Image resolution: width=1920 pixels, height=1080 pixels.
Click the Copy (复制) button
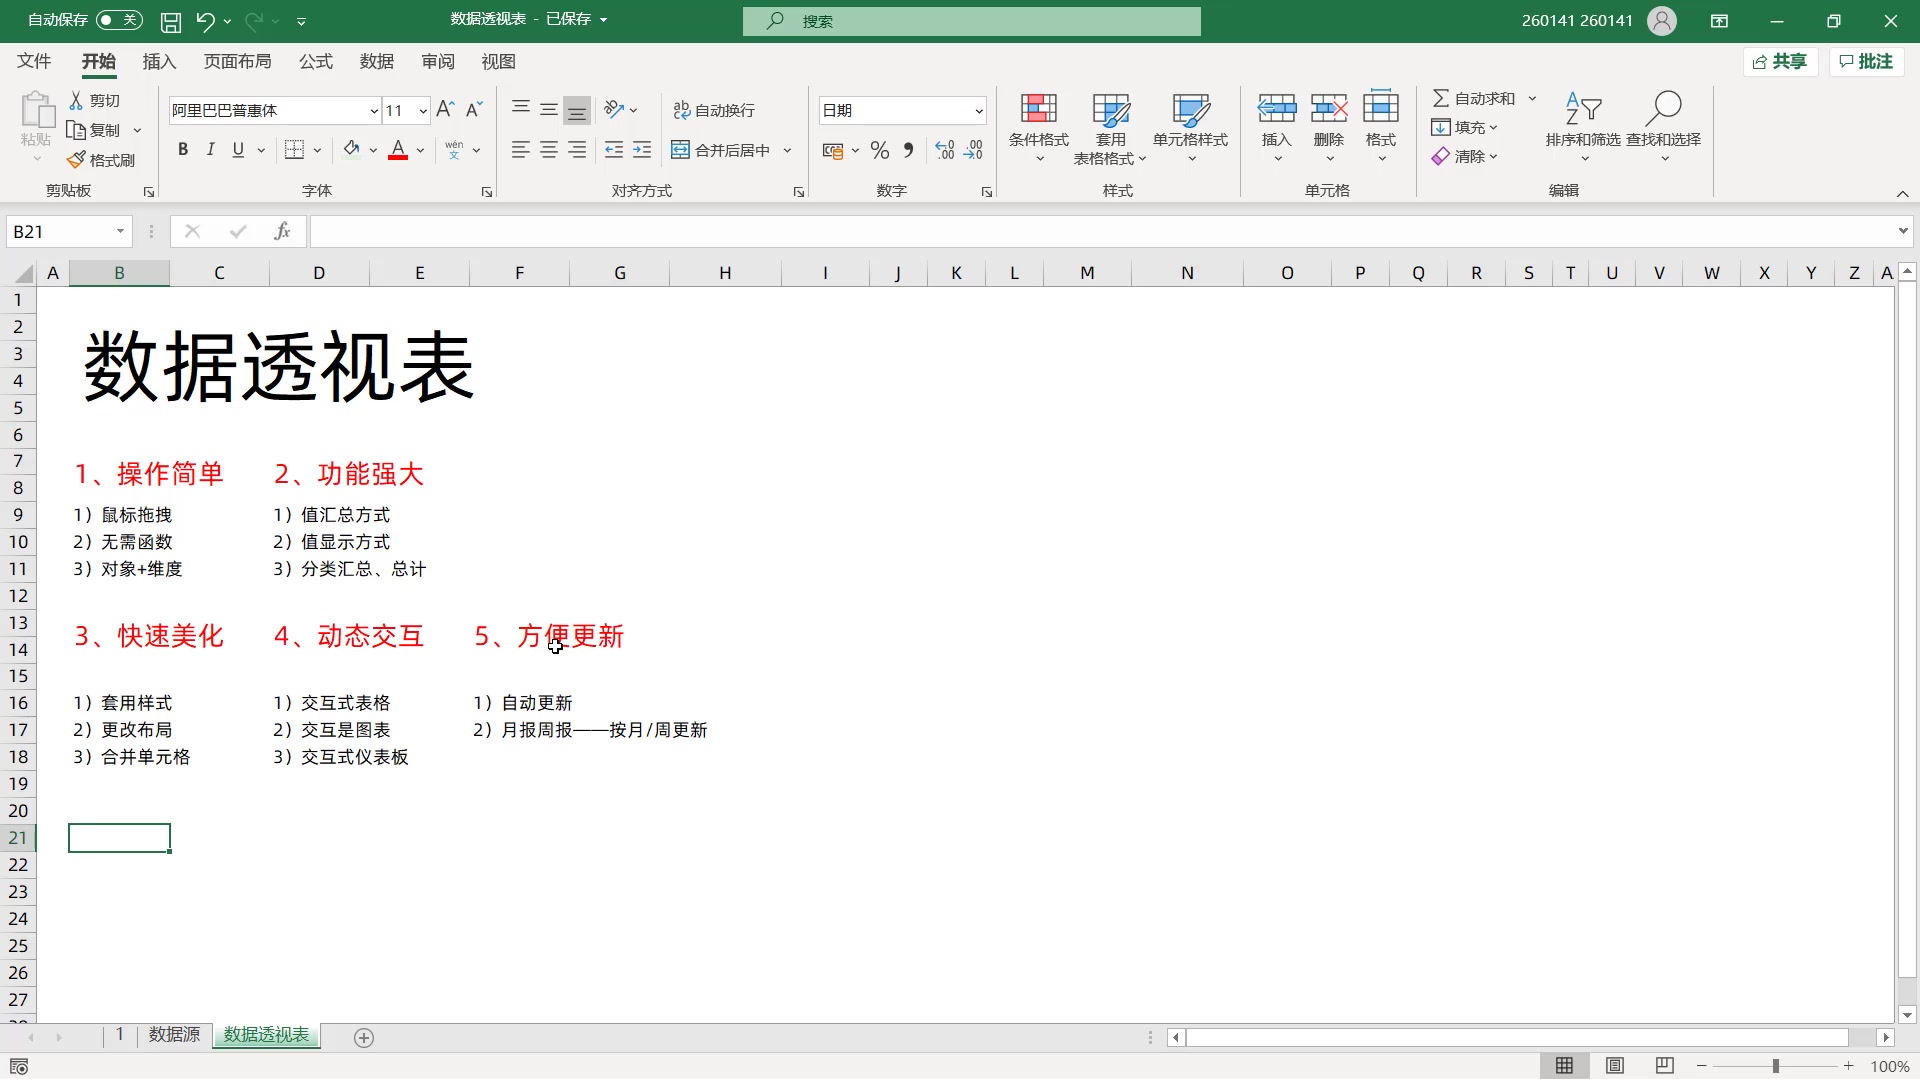94,130
